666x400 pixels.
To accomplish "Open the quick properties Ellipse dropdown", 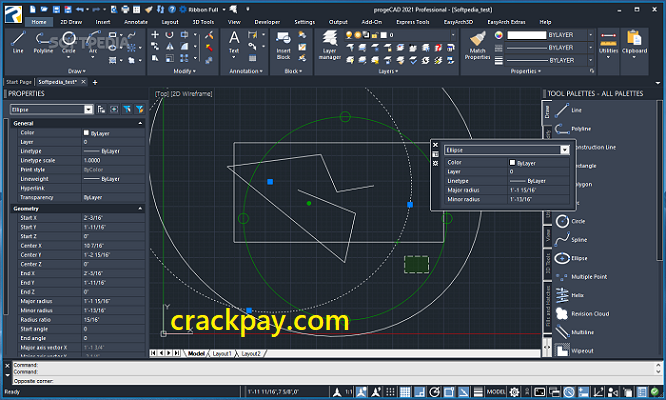I will click(564, 150).
